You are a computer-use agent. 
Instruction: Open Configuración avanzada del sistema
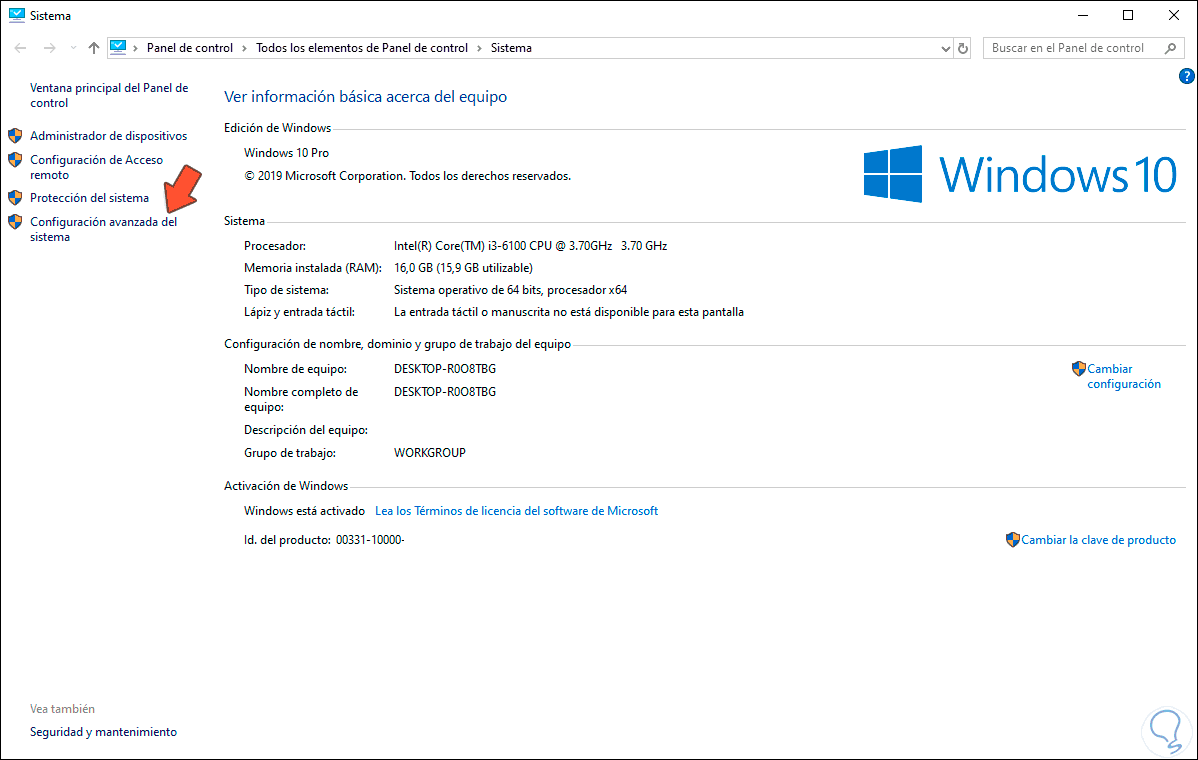[103, 229]
